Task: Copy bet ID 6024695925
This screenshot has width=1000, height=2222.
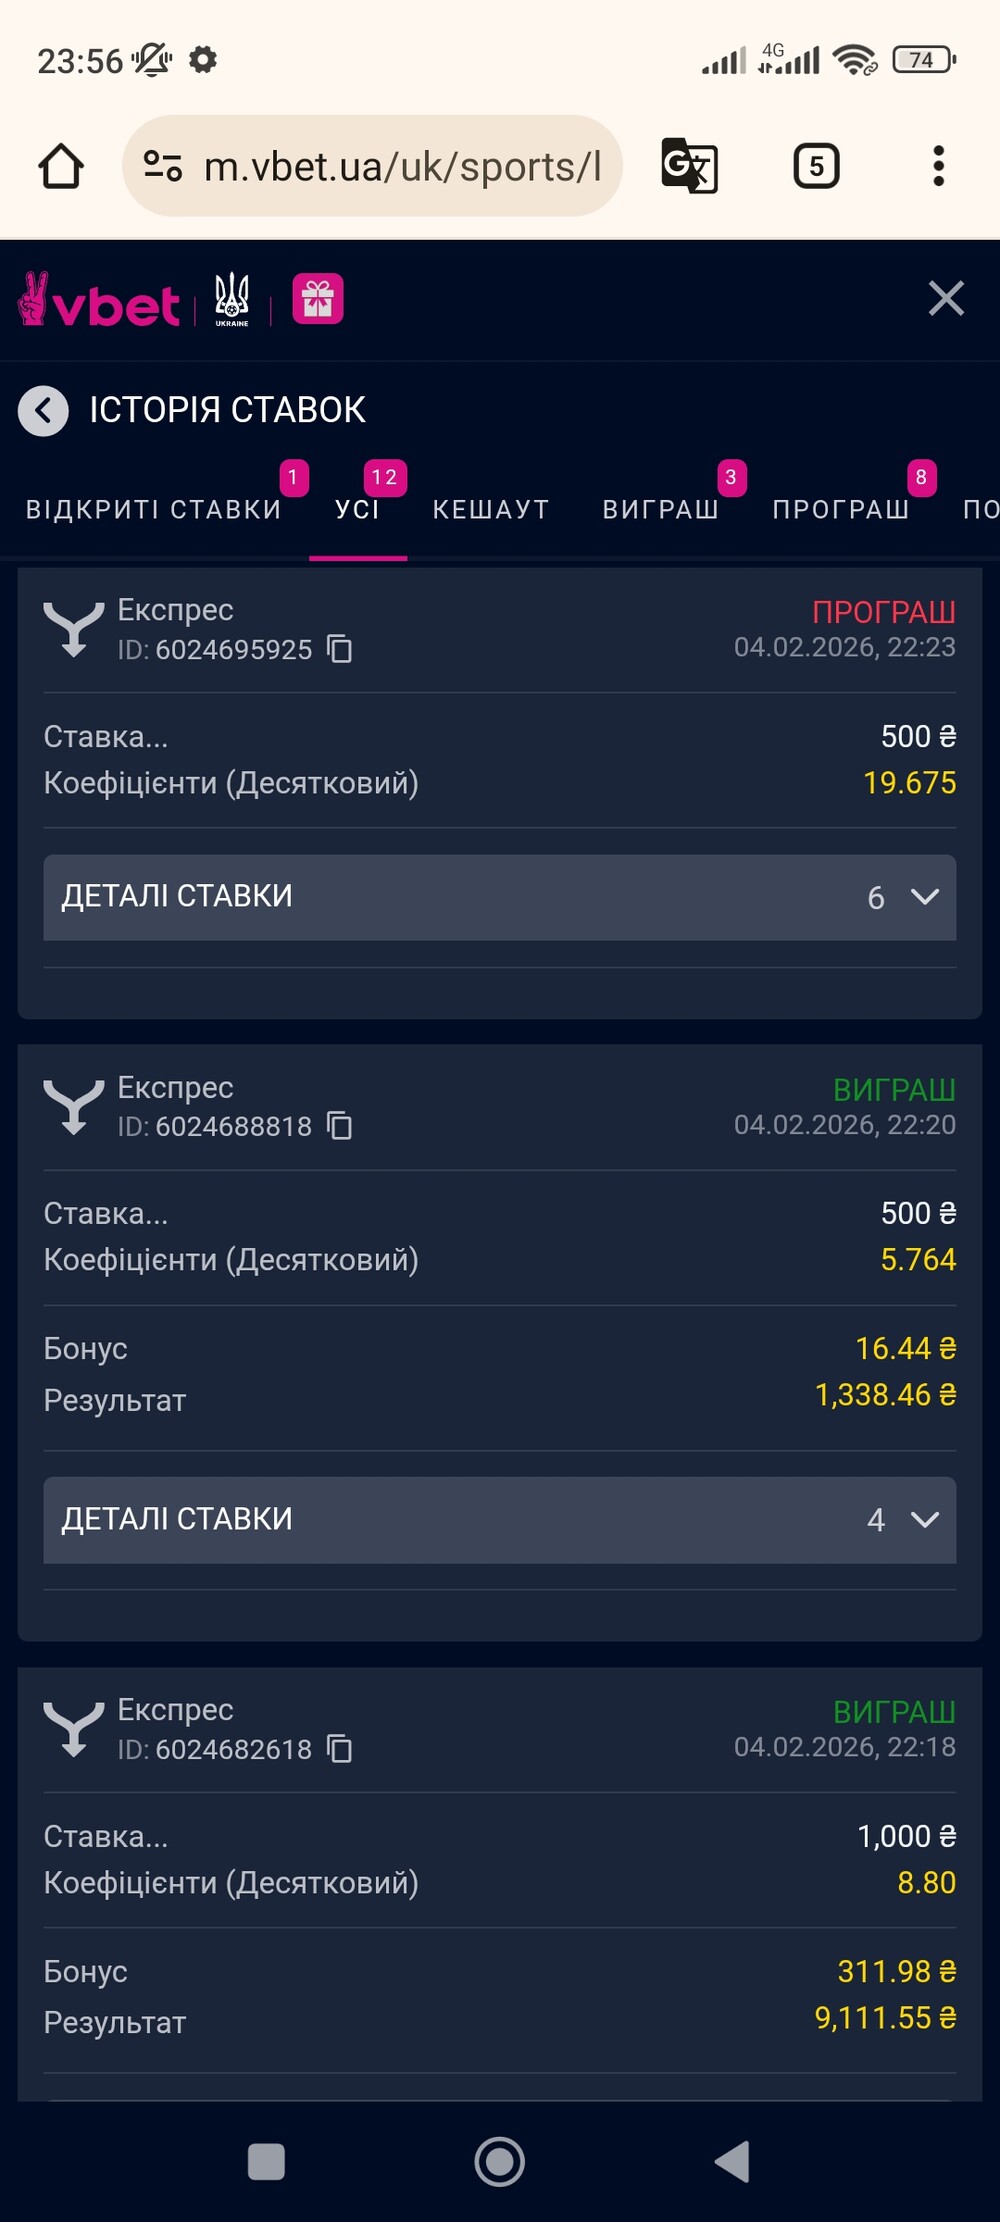Action: (340, 649)
